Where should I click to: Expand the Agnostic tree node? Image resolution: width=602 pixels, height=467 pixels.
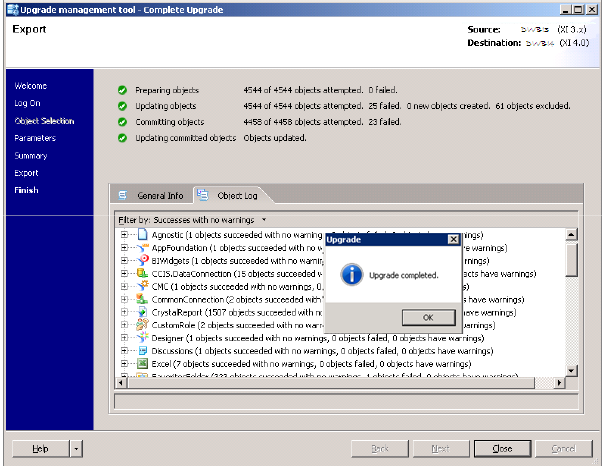tap(125, 234)
